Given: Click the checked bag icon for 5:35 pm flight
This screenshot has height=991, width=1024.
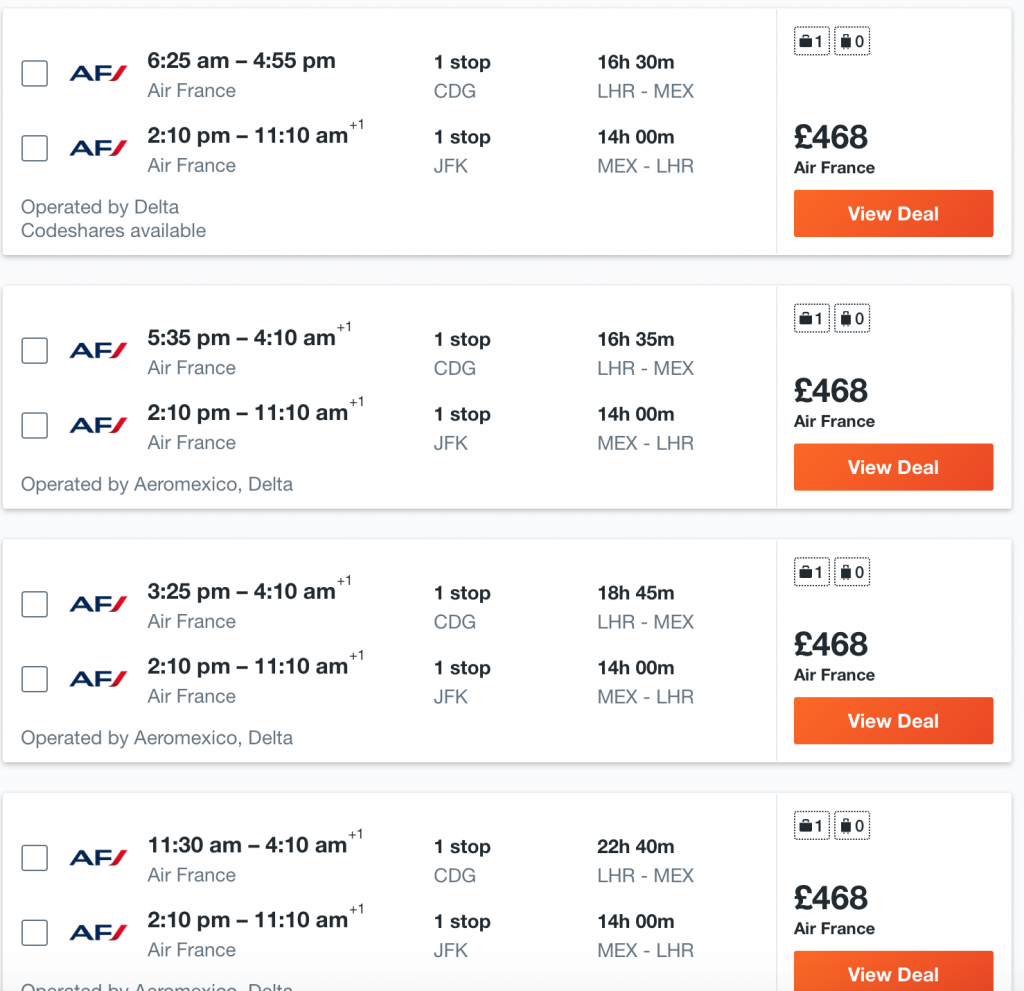Looking at the screenshot, I should click(852, 318).
